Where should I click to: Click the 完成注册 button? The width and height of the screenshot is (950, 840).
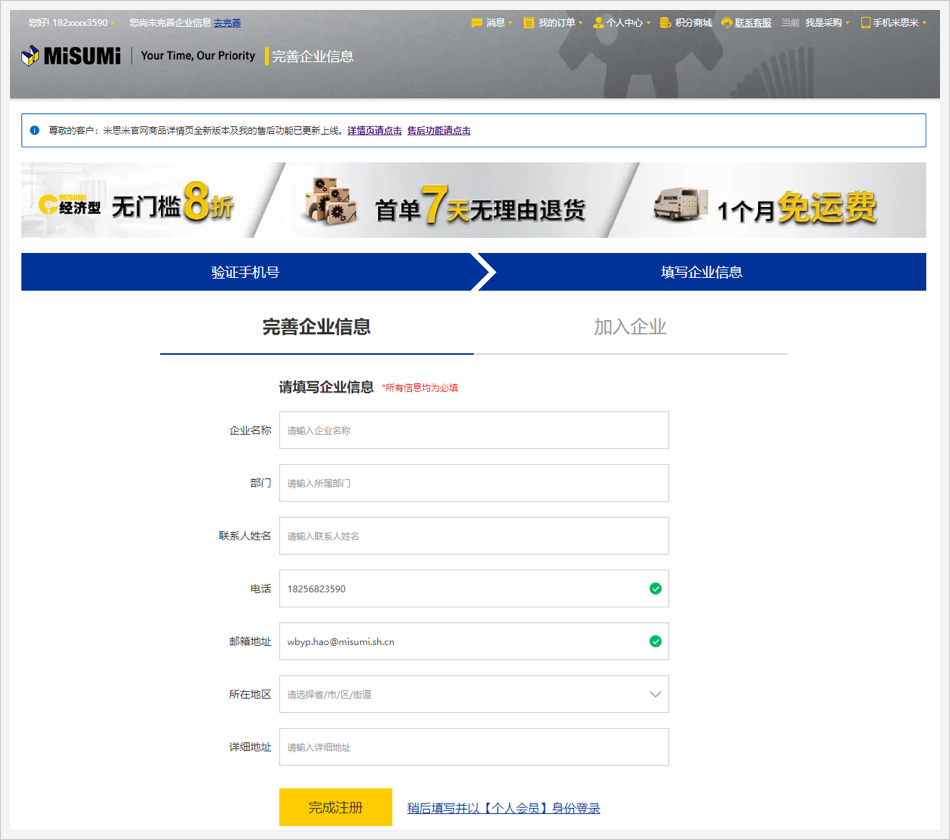point(335,807)
